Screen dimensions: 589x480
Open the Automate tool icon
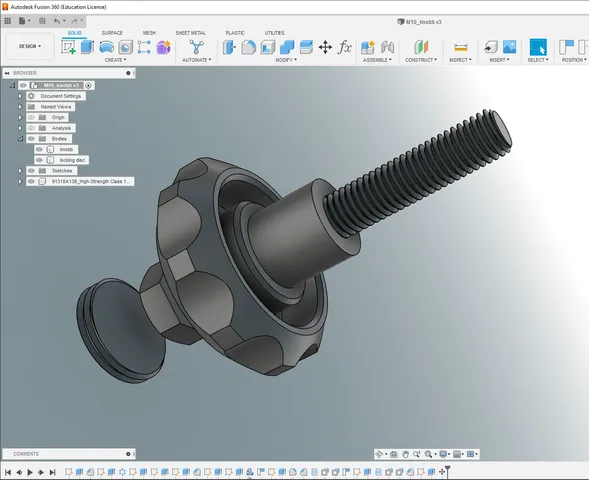coord(196,47)
